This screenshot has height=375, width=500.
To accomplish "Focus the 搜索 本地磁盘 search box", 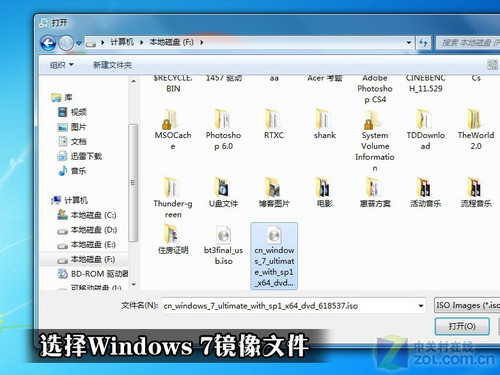I will click(468, 43).
